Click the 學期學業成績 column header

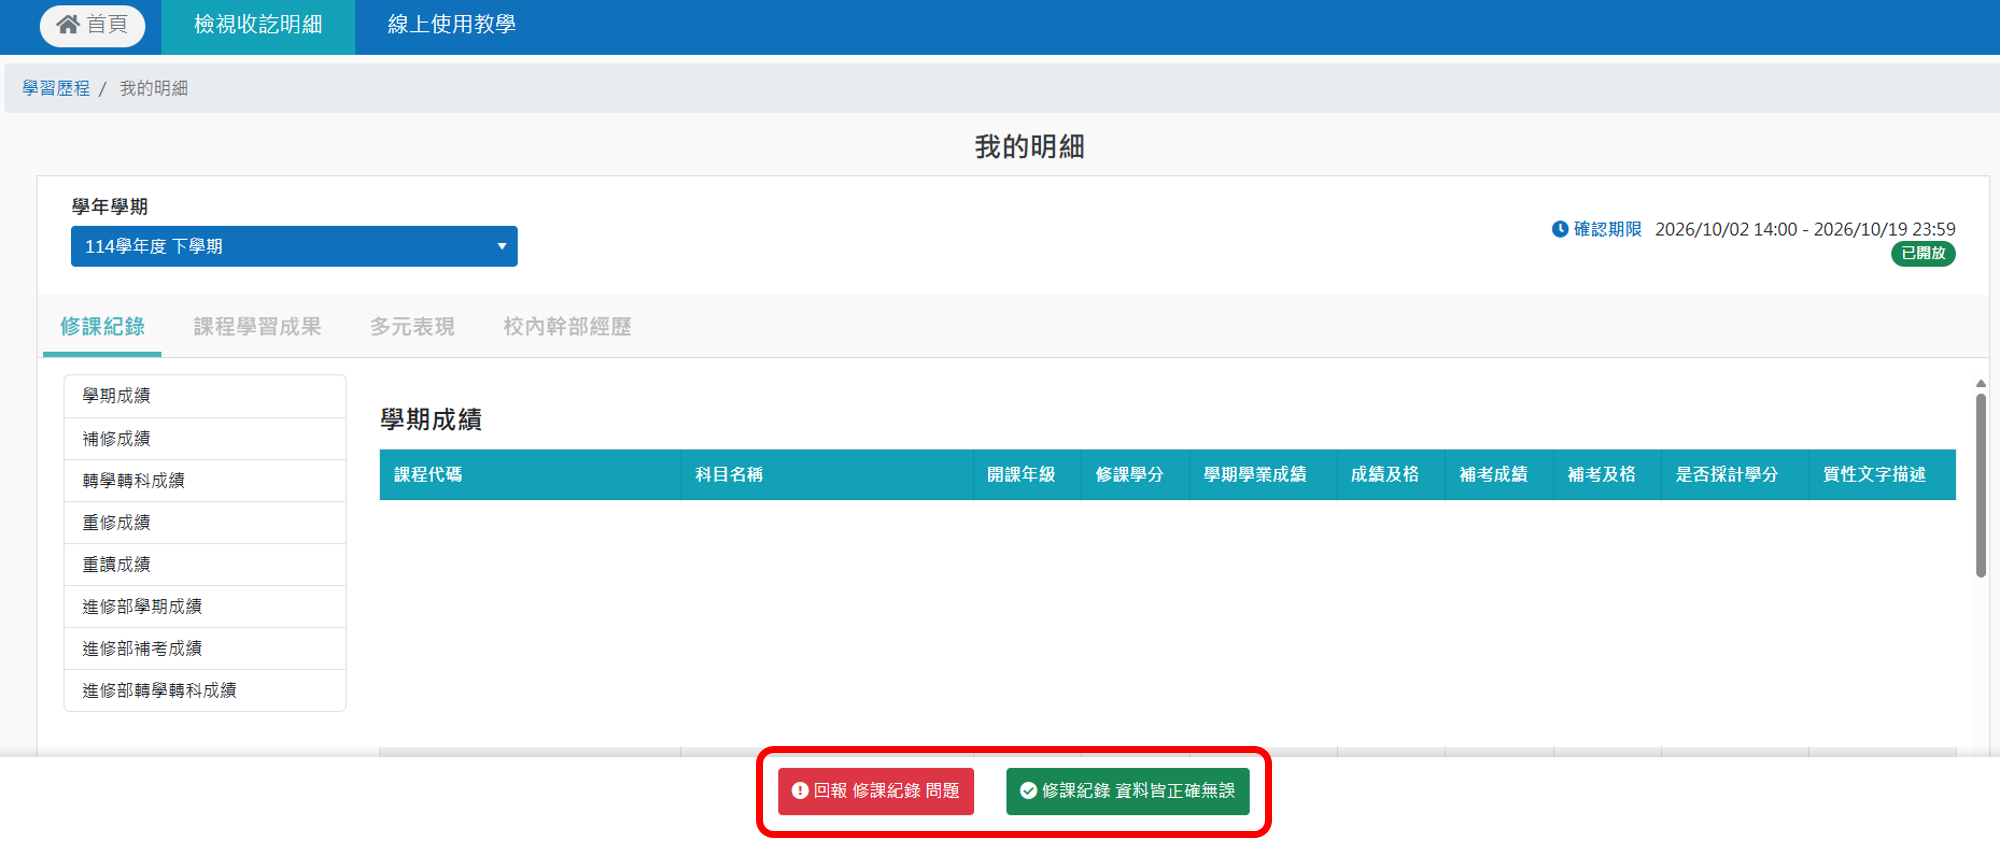pos(1263,474)
